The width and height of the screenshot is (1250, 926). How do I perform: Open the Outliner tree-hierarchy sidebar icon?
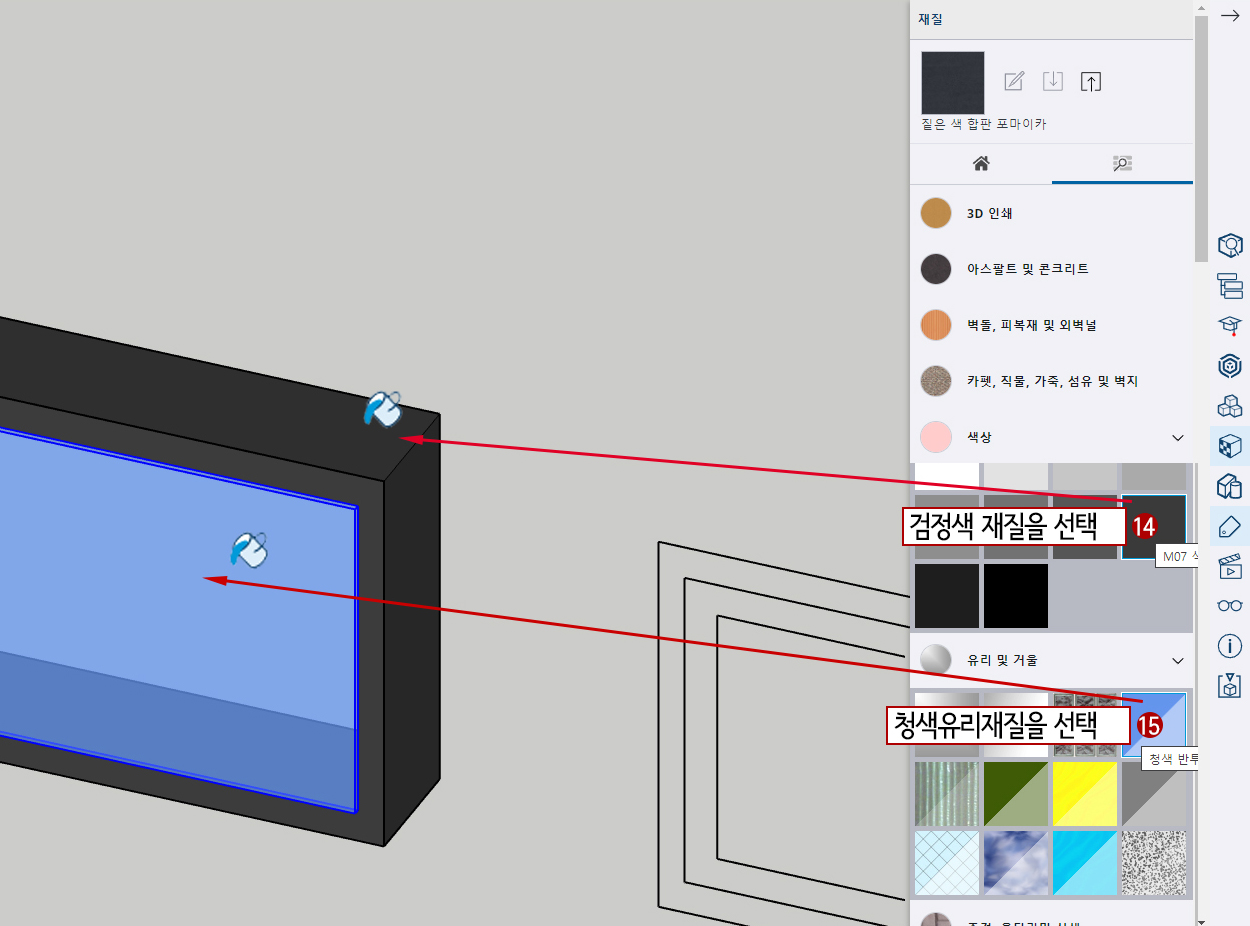1230,285
